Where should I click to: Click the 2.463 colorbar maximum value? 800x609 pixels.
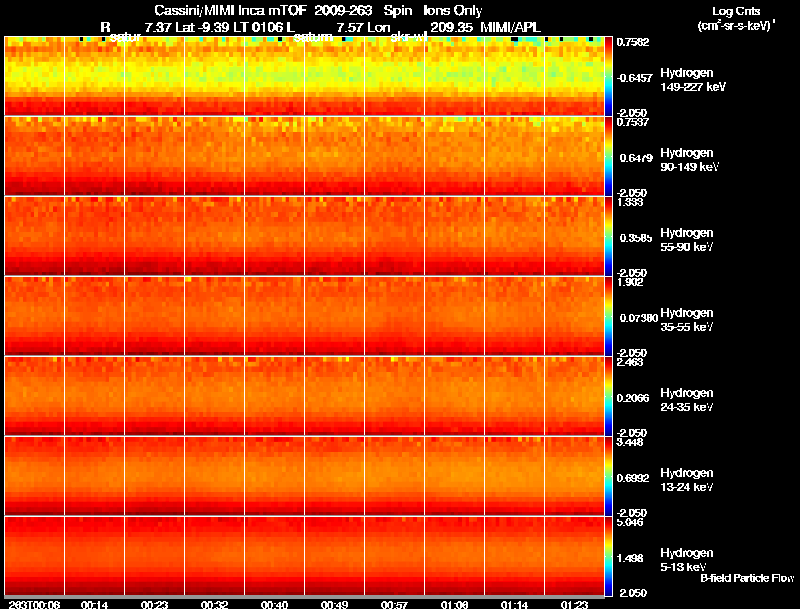coord(630,362)
